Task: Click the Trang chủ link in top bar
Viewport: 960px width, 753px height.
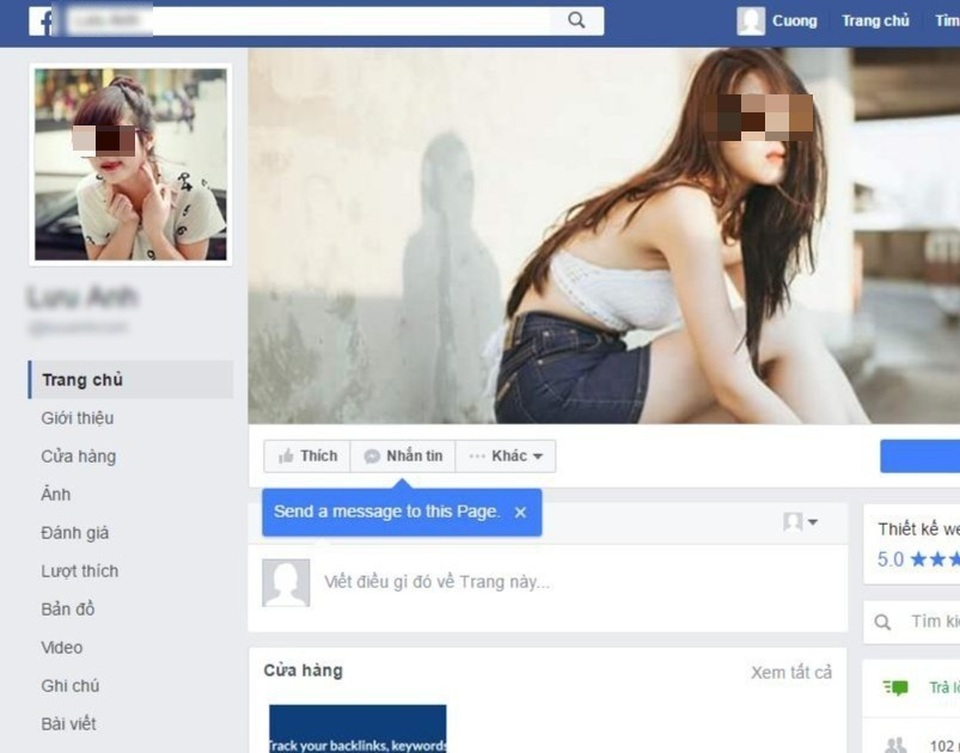Action: (x=875, y=21)
